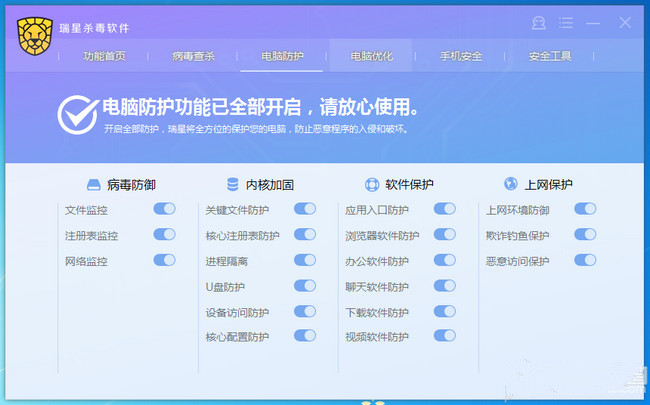This screenshot has height=405, width=650.
Task: Click the 恶意访问保护 label
Action: [517, 261]
